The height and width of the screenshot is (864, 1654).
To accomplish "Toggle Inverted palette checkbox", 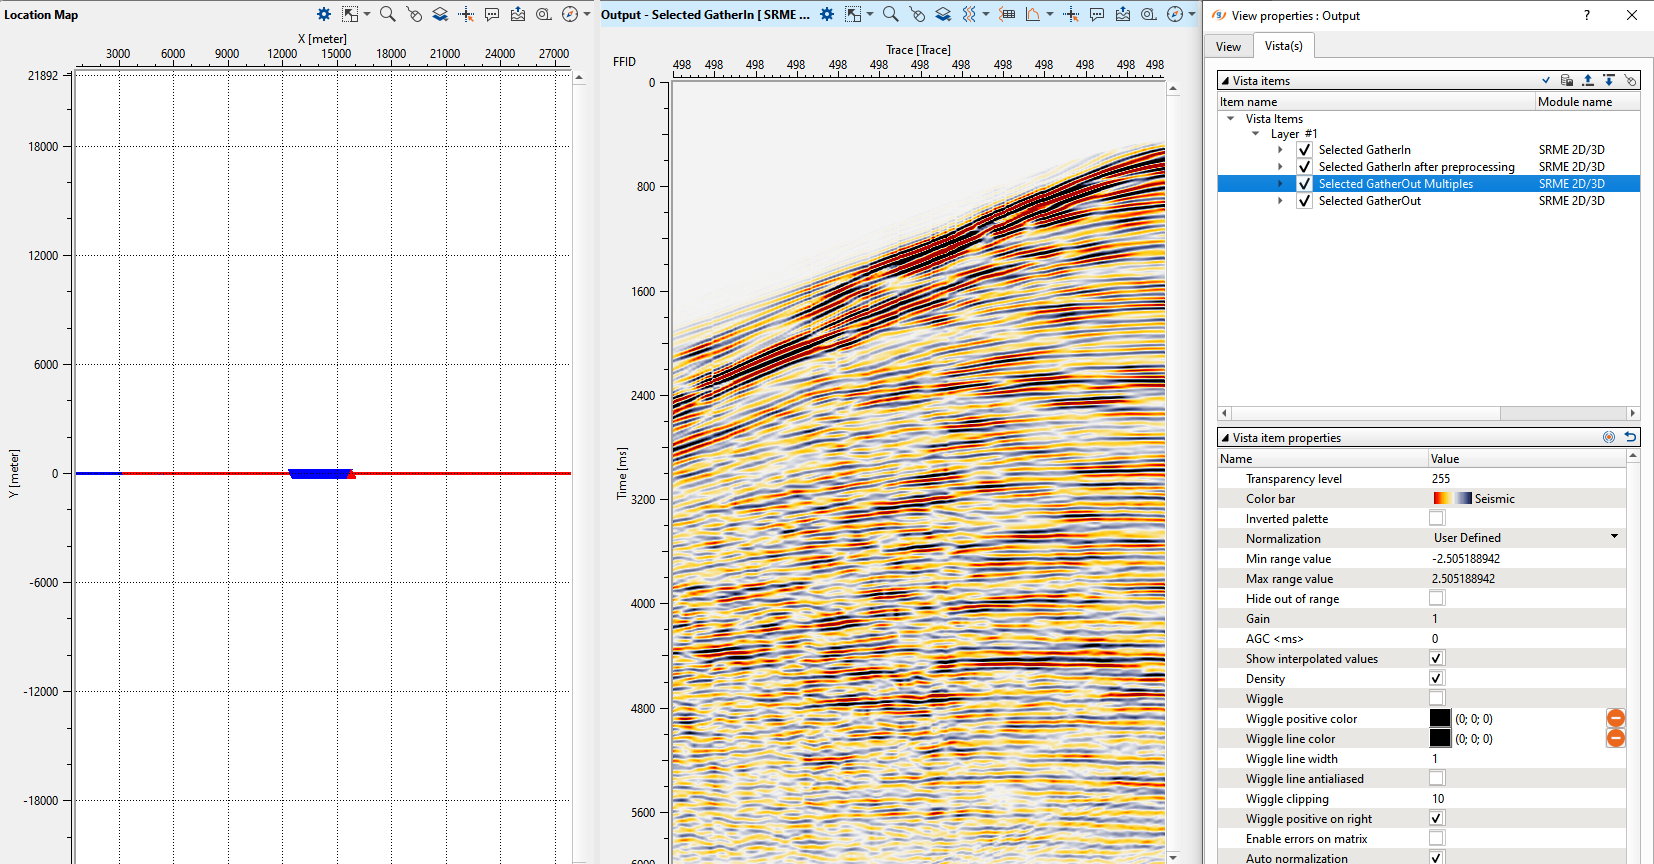I will [1437, 518].
